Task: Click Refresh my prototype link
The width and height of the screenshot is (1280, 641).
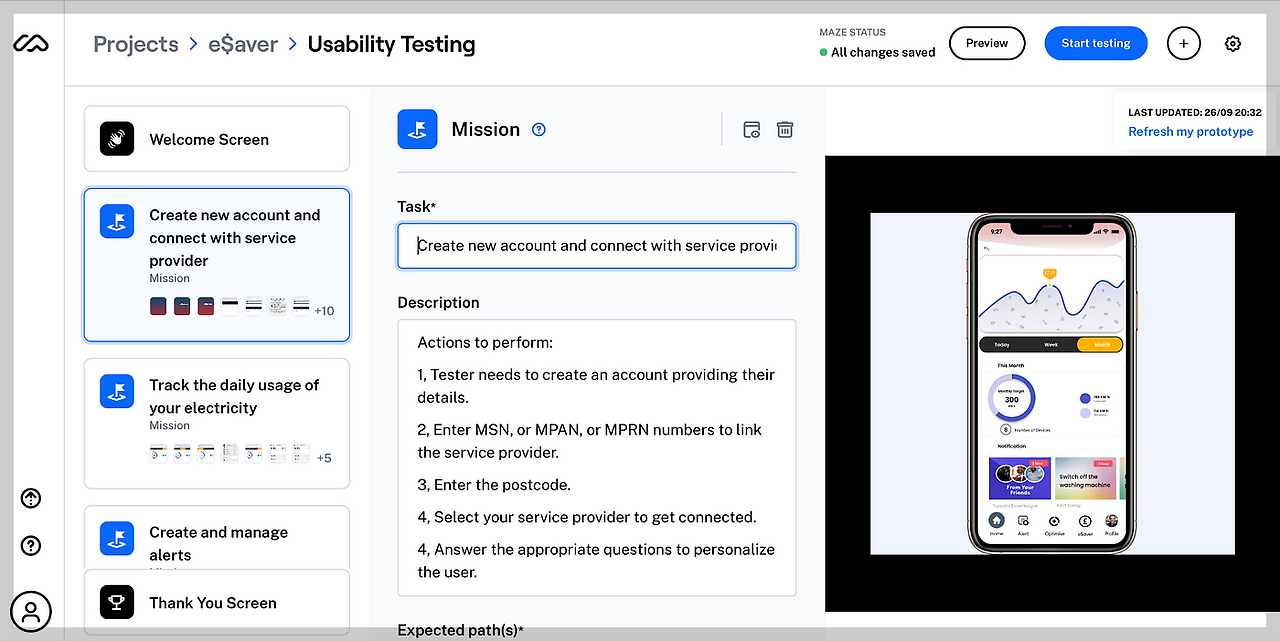Action: pyautogui.click(x=1190, y=132)
